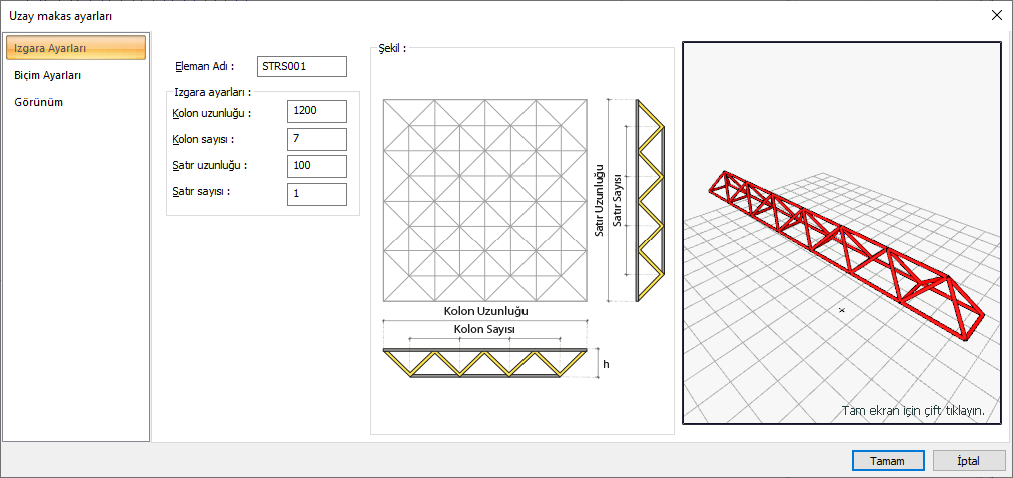Confirm settings with the Tamam button
1013x478 pixels.
coord(887,461)
